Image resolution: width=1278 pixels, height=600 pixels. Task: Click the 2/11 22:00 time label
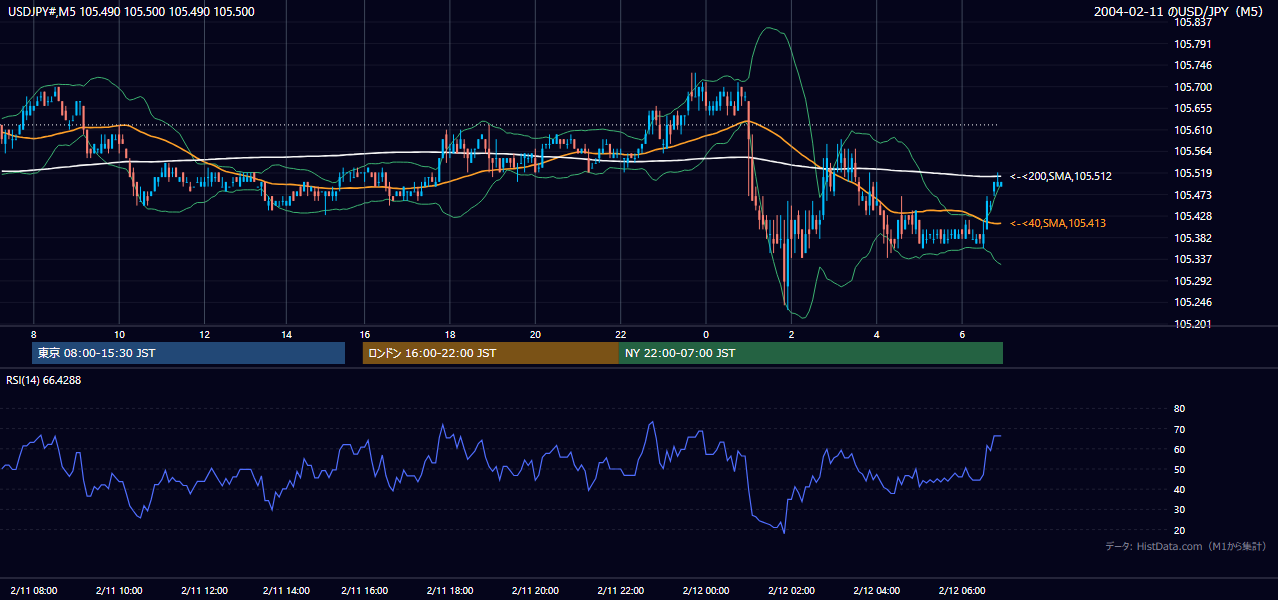pyautogui.click(x=621, y=590)
